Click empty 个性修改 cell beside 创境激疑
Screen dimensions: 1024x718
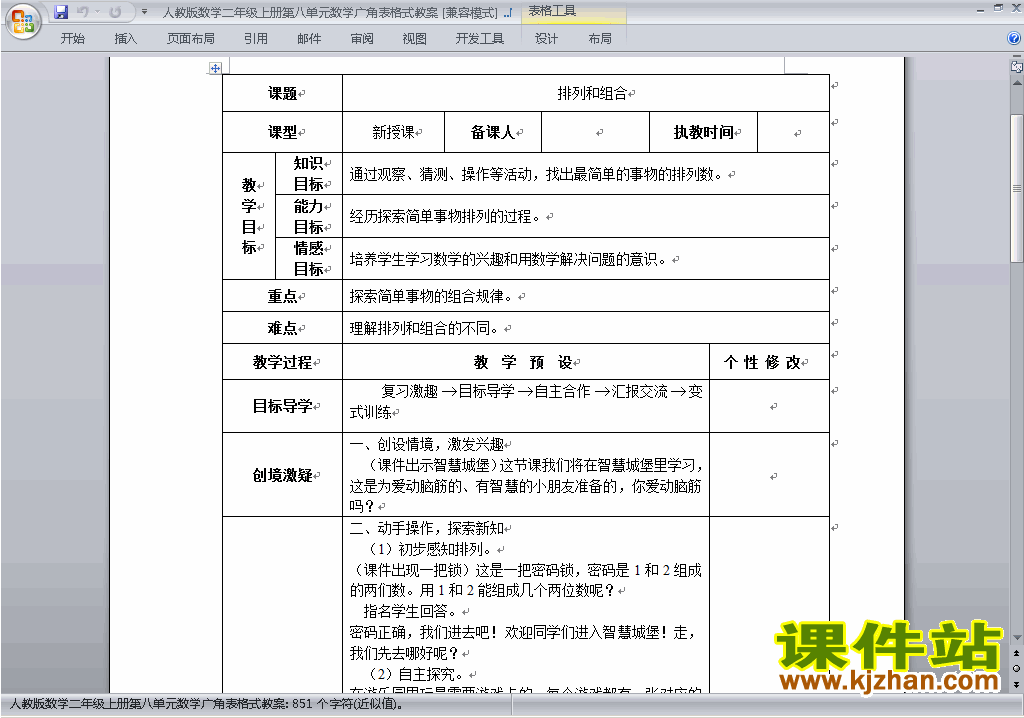click(769, 475)
